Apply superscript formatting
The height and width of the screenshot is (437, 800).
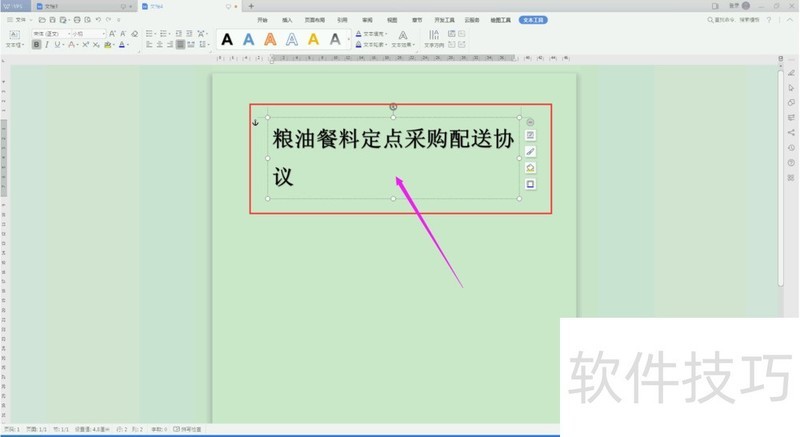click(x=85, y=45)
